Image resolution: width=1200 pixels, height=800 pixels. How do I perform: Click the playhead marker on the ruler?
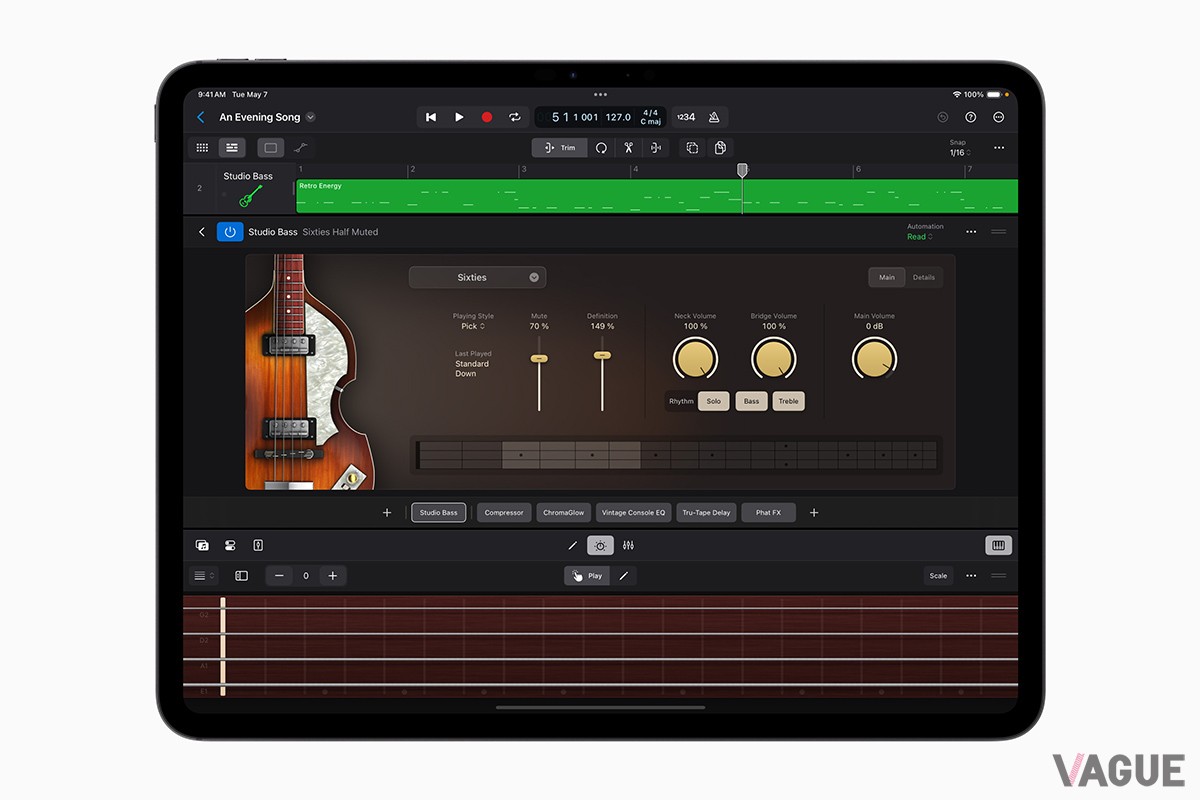(x=742, y=171)
